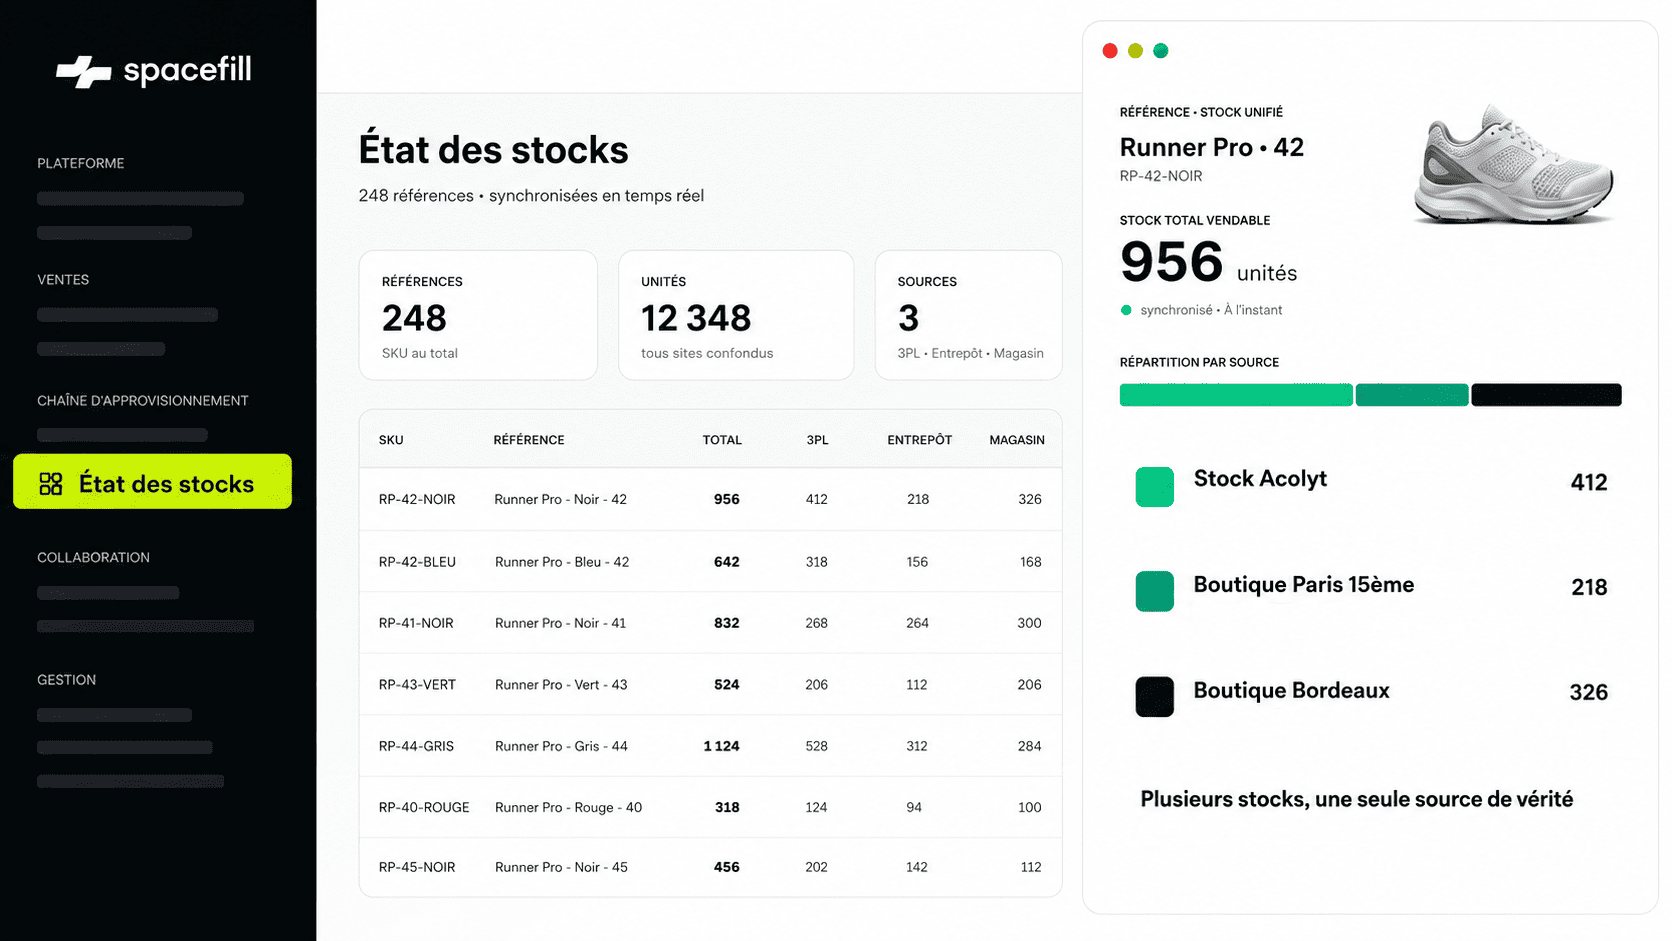
Task: Open Runner Pro - Bleu - 42 reference
Action: (562, 562)
